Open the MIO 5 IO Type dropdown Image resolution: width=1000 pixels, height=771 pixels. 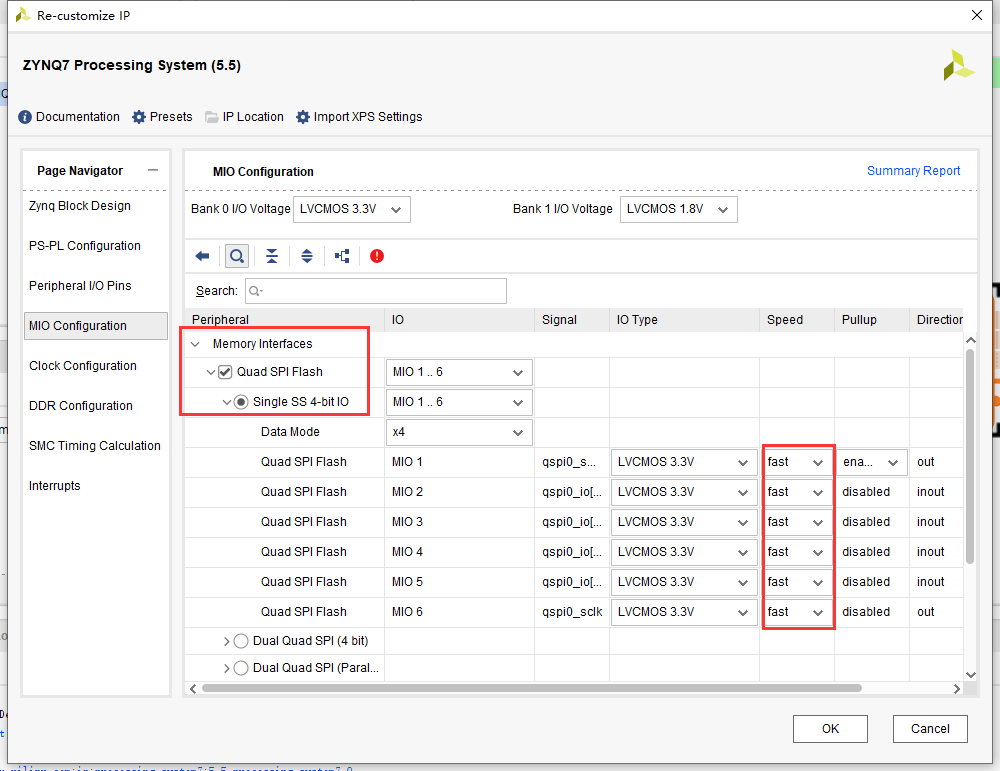click(684, 582)
